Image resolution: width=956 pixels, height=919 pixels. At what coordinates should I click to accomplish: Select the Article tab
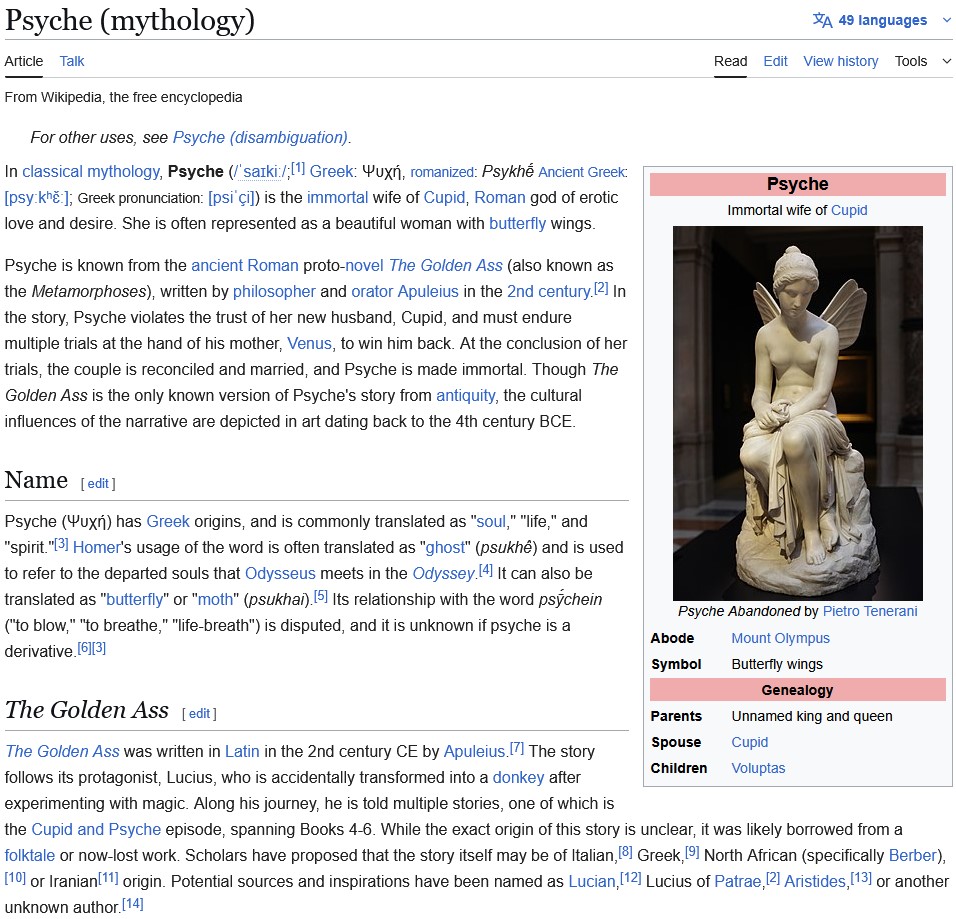pyautogui.click(x=24, y=61)
